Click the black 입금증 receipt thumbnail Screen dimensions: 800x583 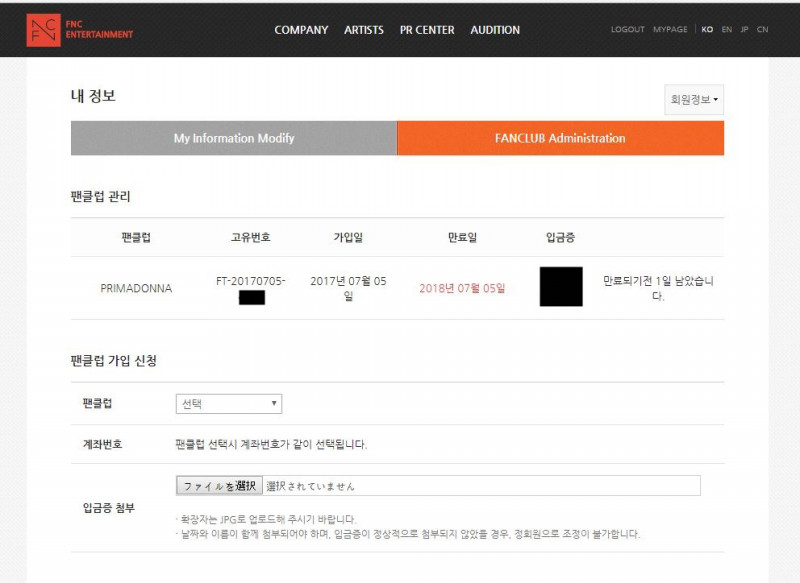click(x=561, y=287)
